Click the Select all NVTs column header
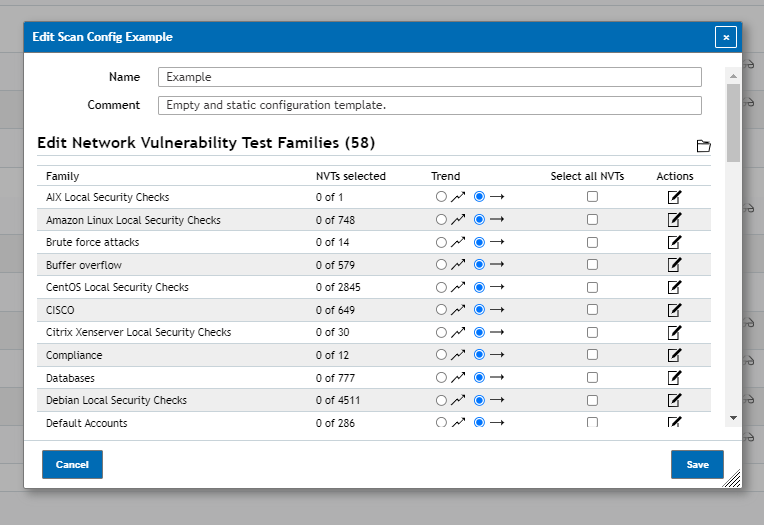The width and height of the screenshot is (764, 525). [x=587, y=176]
